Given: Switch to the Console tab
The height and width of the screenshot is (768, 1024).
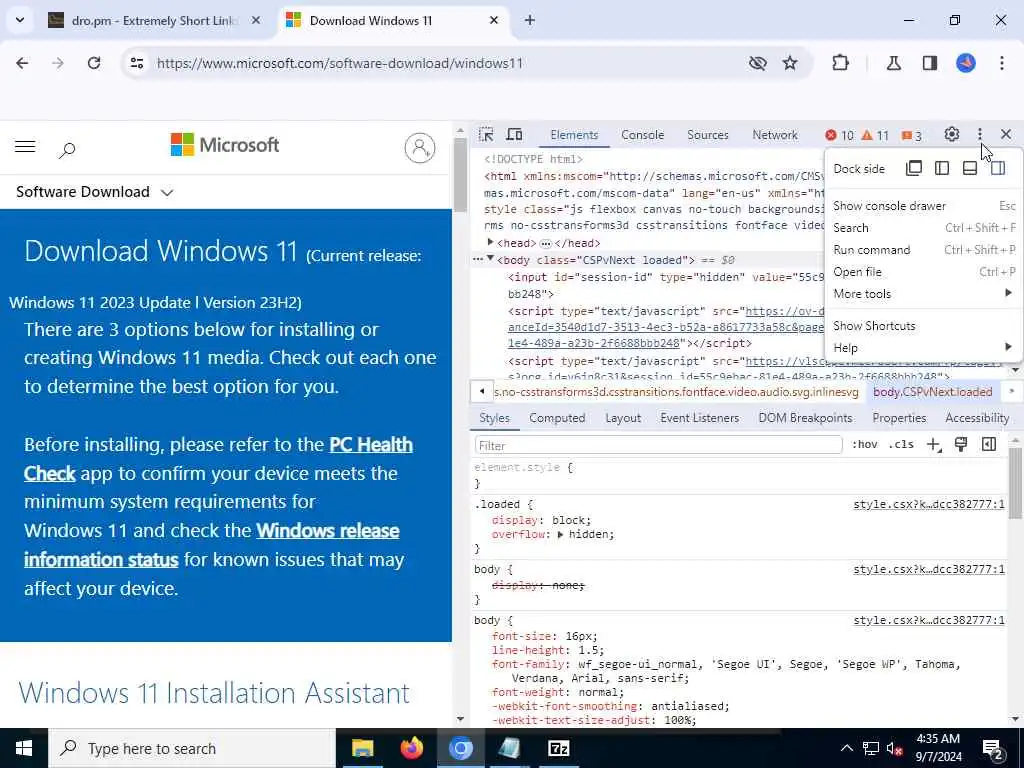Looking at the screenshot, I should (643, 135).
